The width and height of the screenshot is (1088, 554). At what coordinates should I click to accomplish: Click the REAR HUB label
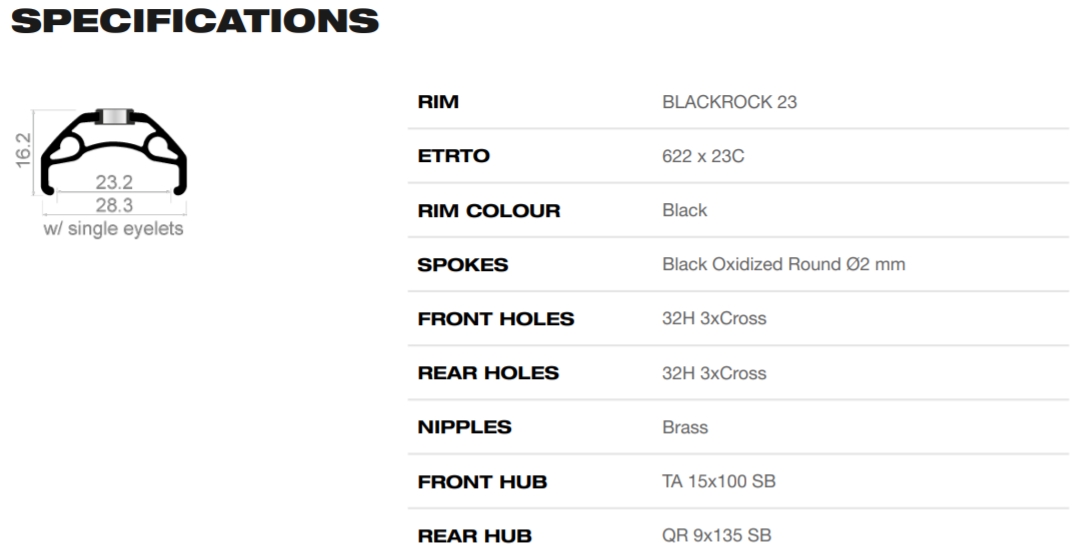475,536
